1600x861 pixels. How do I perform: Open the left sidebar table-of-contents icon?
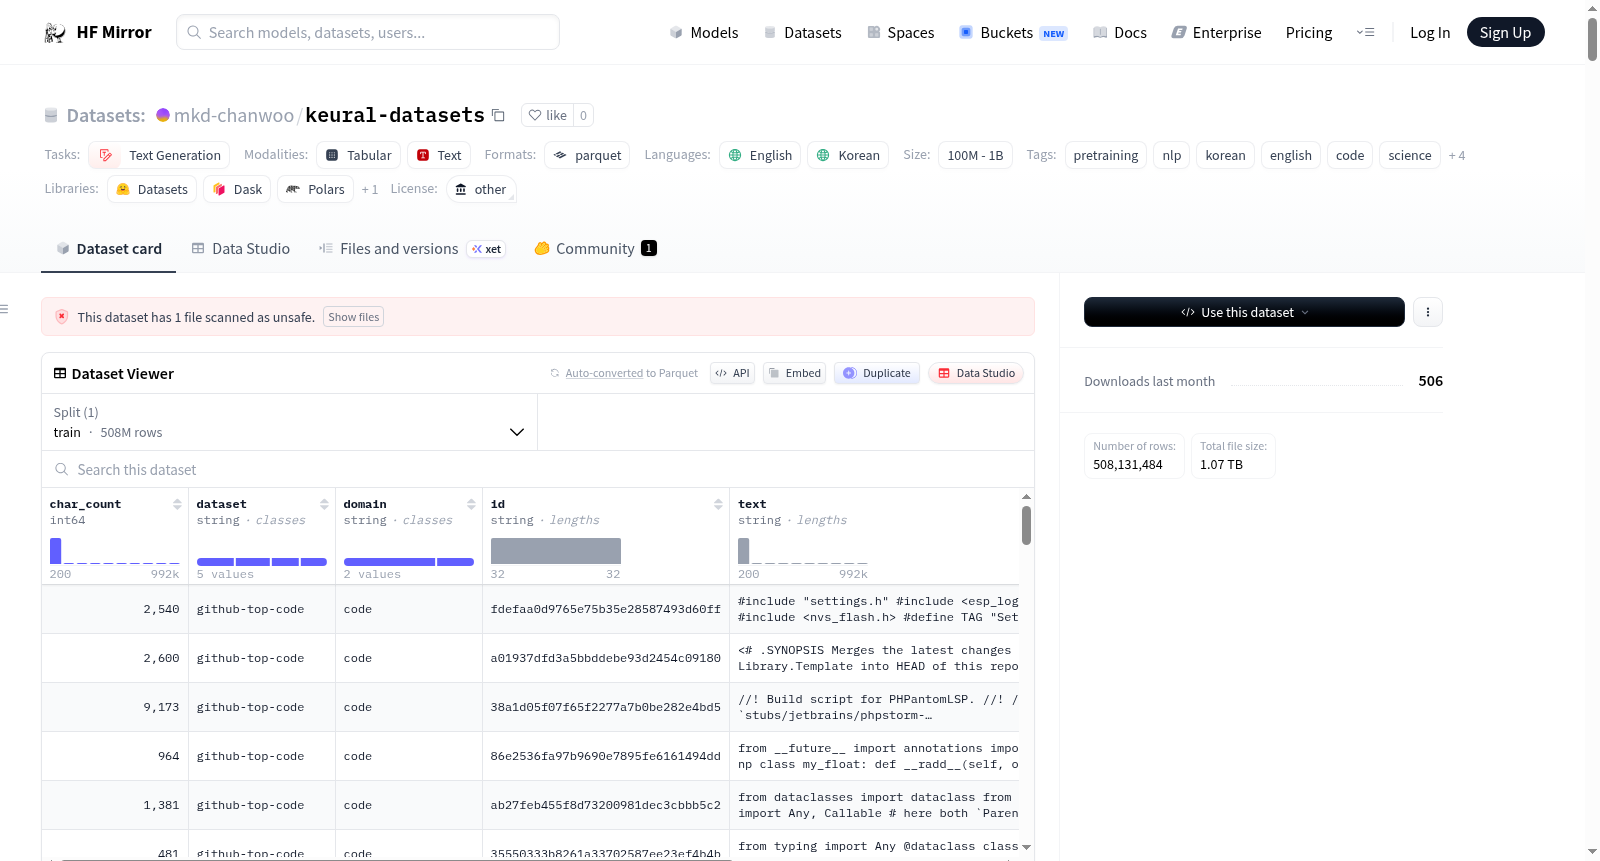pyautogui.click(x=4, y=309)
